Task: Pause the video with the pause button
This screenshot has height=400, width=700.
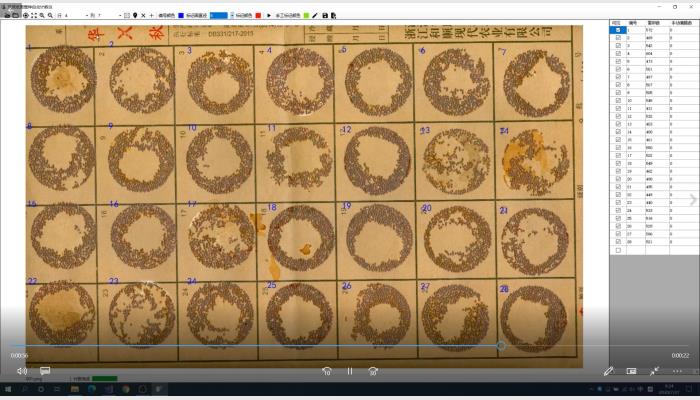Action: [350, 371]
